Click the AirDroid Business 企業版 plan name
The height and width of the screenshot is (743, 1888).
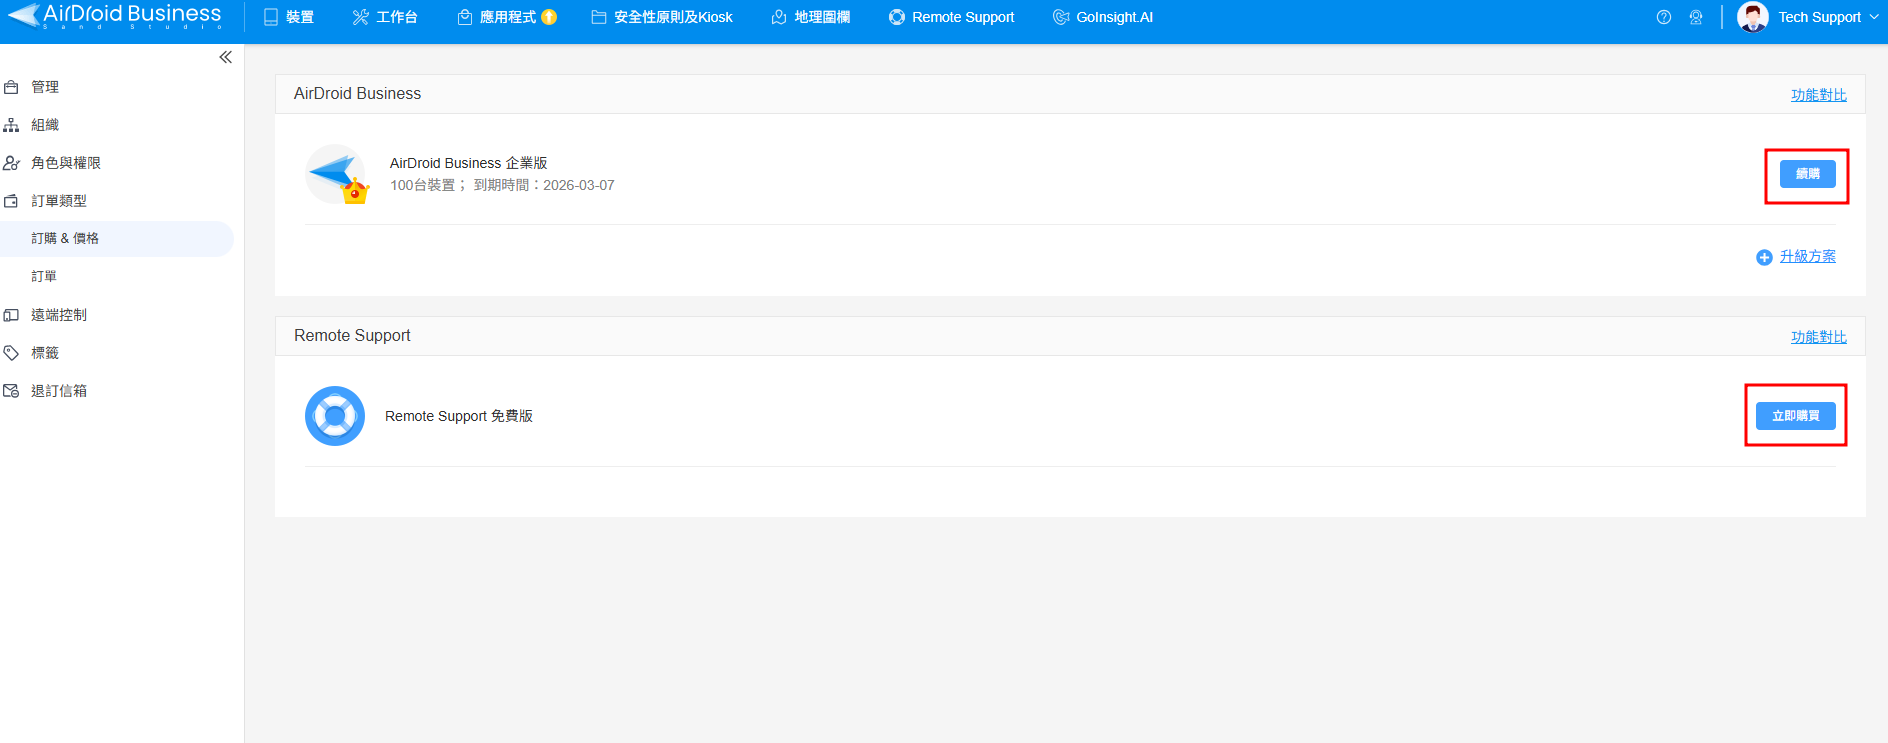(x=469, y=163)
